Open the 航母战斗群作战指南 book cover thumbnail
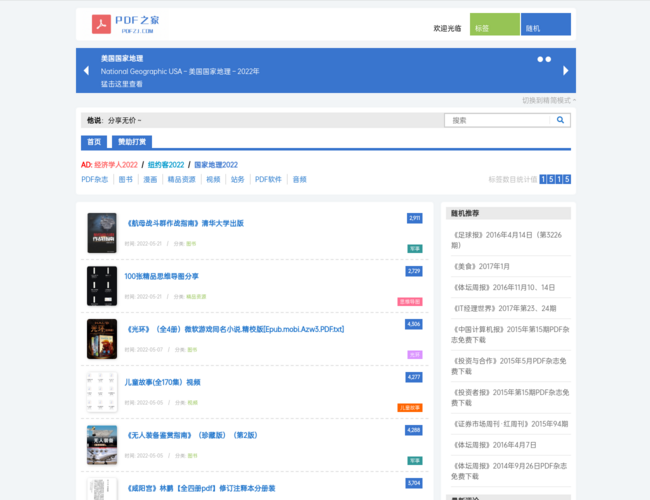Viewport: 650px width, 500px height. tap(102, 232)
